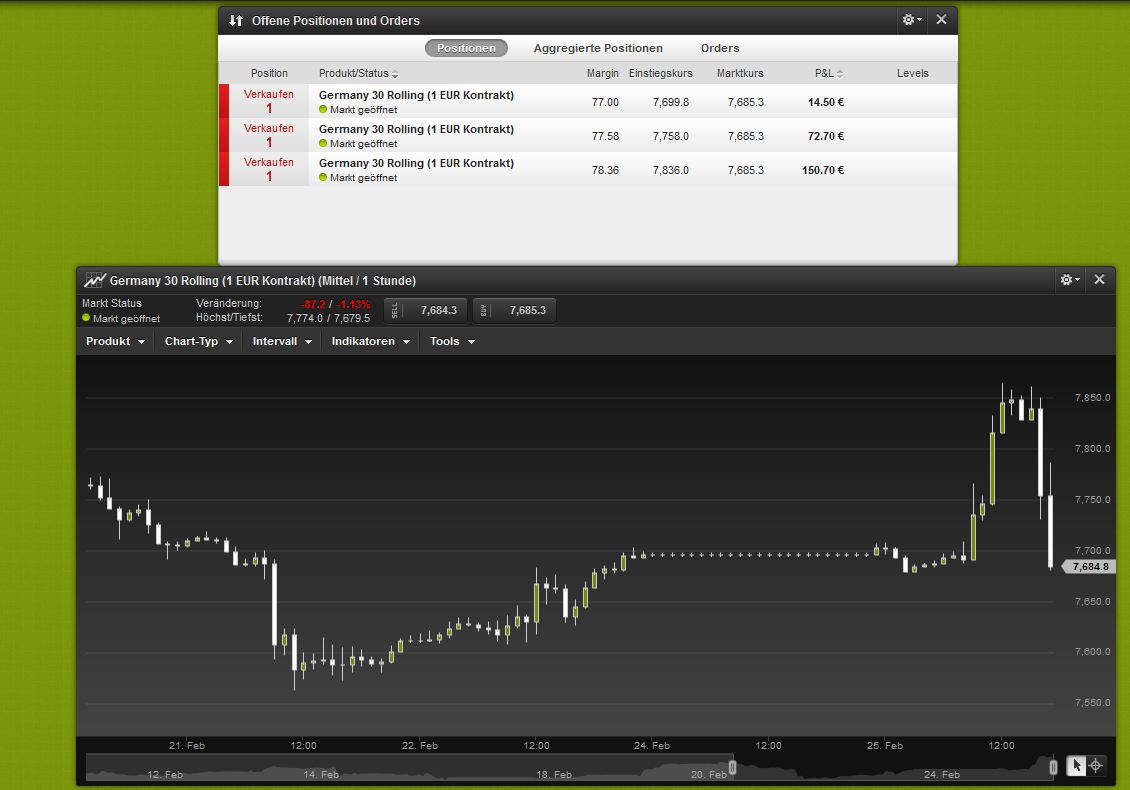This screenshot has height=790, width=1130.
Task: Open the Intervall dropdown menu
Action: [282, 342]
